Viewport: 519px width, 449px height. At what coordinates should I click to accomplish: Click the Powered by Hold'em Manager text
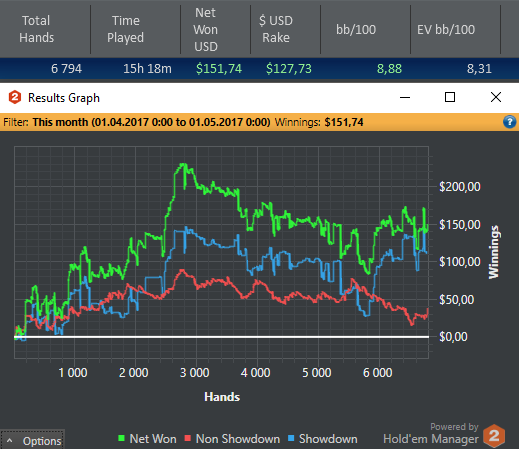[x=431, y=433]
